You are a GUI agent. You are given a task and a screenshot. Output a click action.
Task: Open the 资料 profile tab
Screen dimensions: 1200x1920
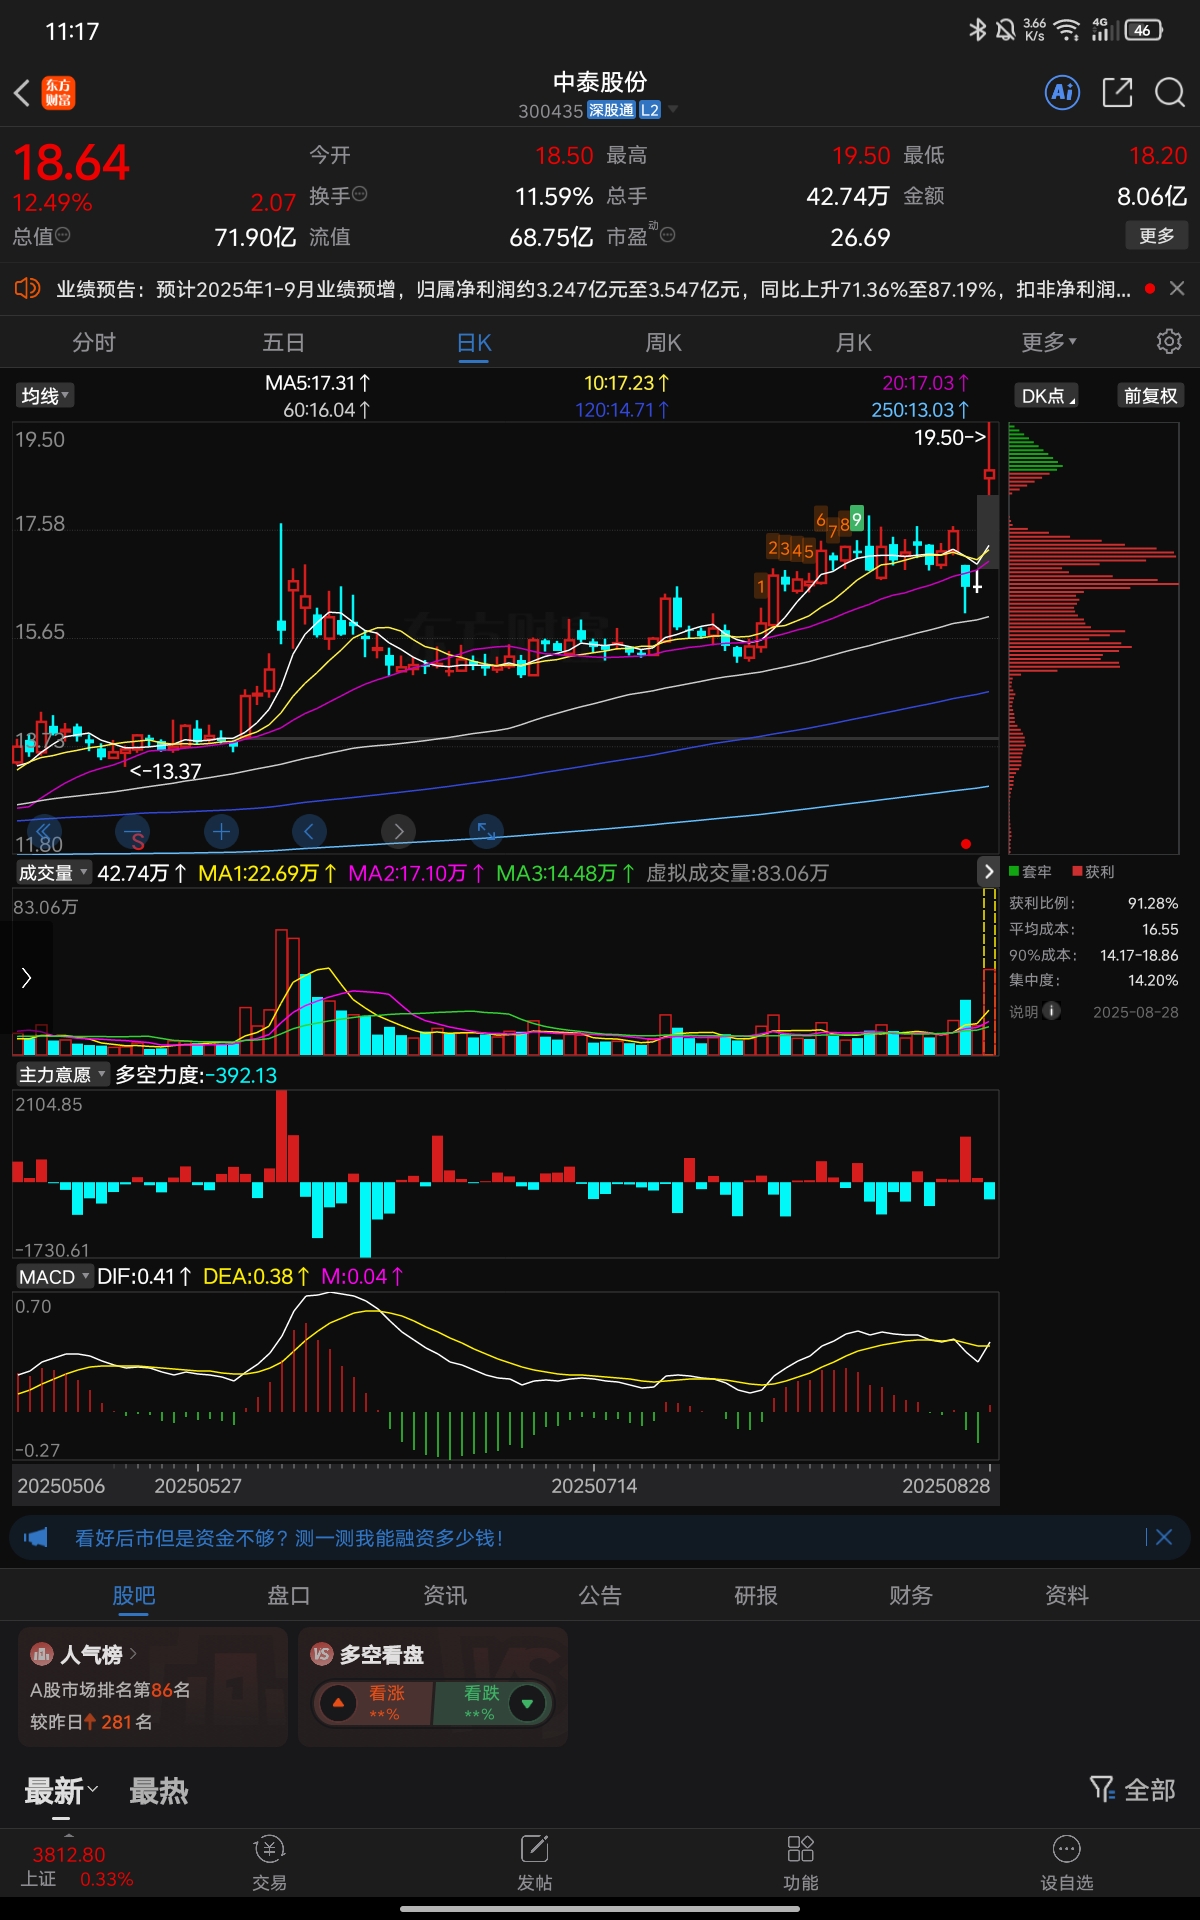[1066, 1595]
